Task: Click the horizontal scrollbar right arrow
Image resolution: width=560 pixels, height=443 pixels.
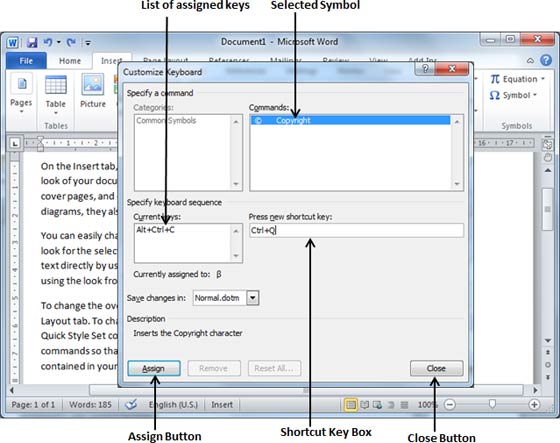Action: 535,390
